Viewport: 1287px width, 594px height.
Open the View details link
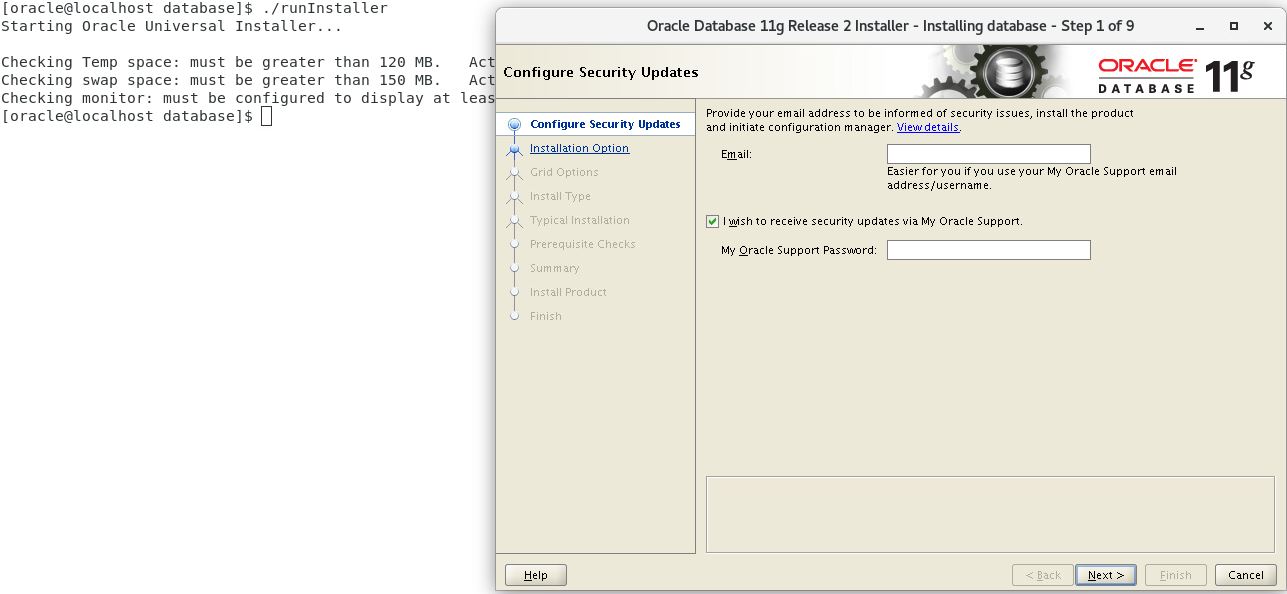(928, 128)
